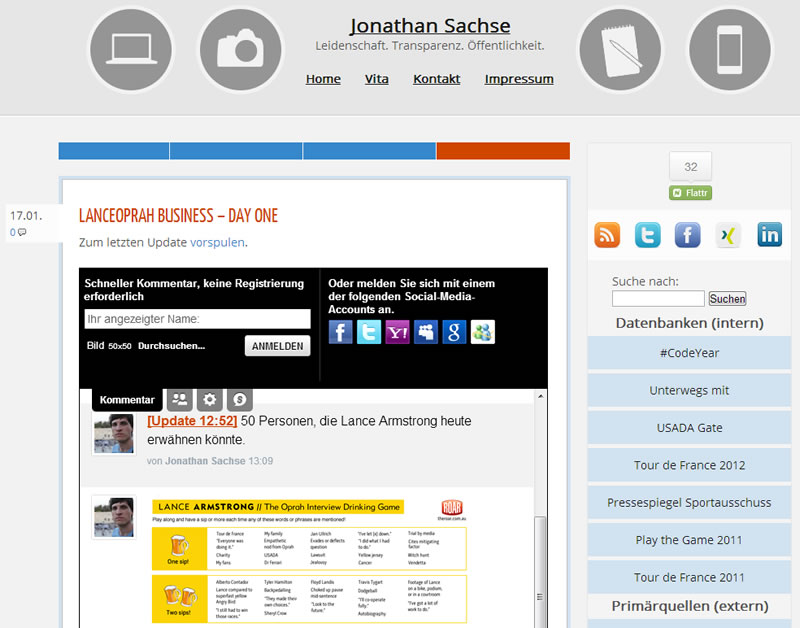This screenshot has width=800, height=628.
Task: Open the users tab icon beside Kommentar
Action: 180,399
